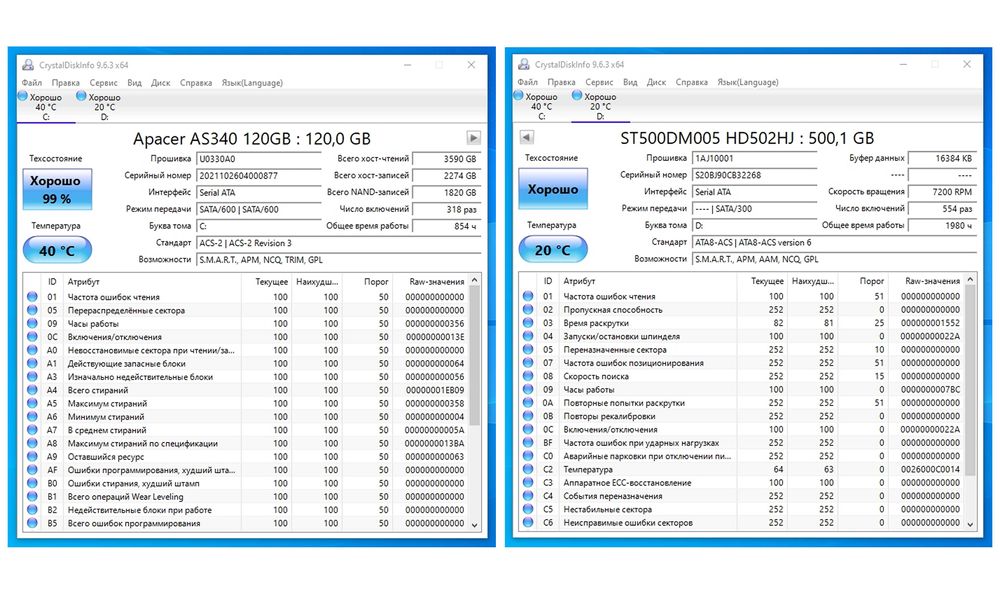This screenshot has height=594, width=1000.
Task: Click 20 °C temperature button in right window
Action: pos(553,249)
